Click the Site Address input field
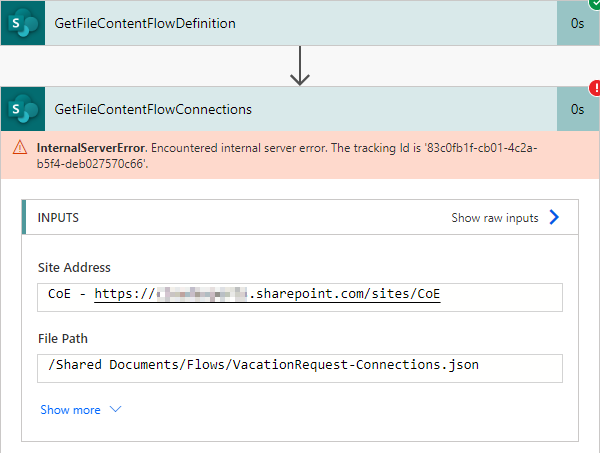 [x=300, y=296]
